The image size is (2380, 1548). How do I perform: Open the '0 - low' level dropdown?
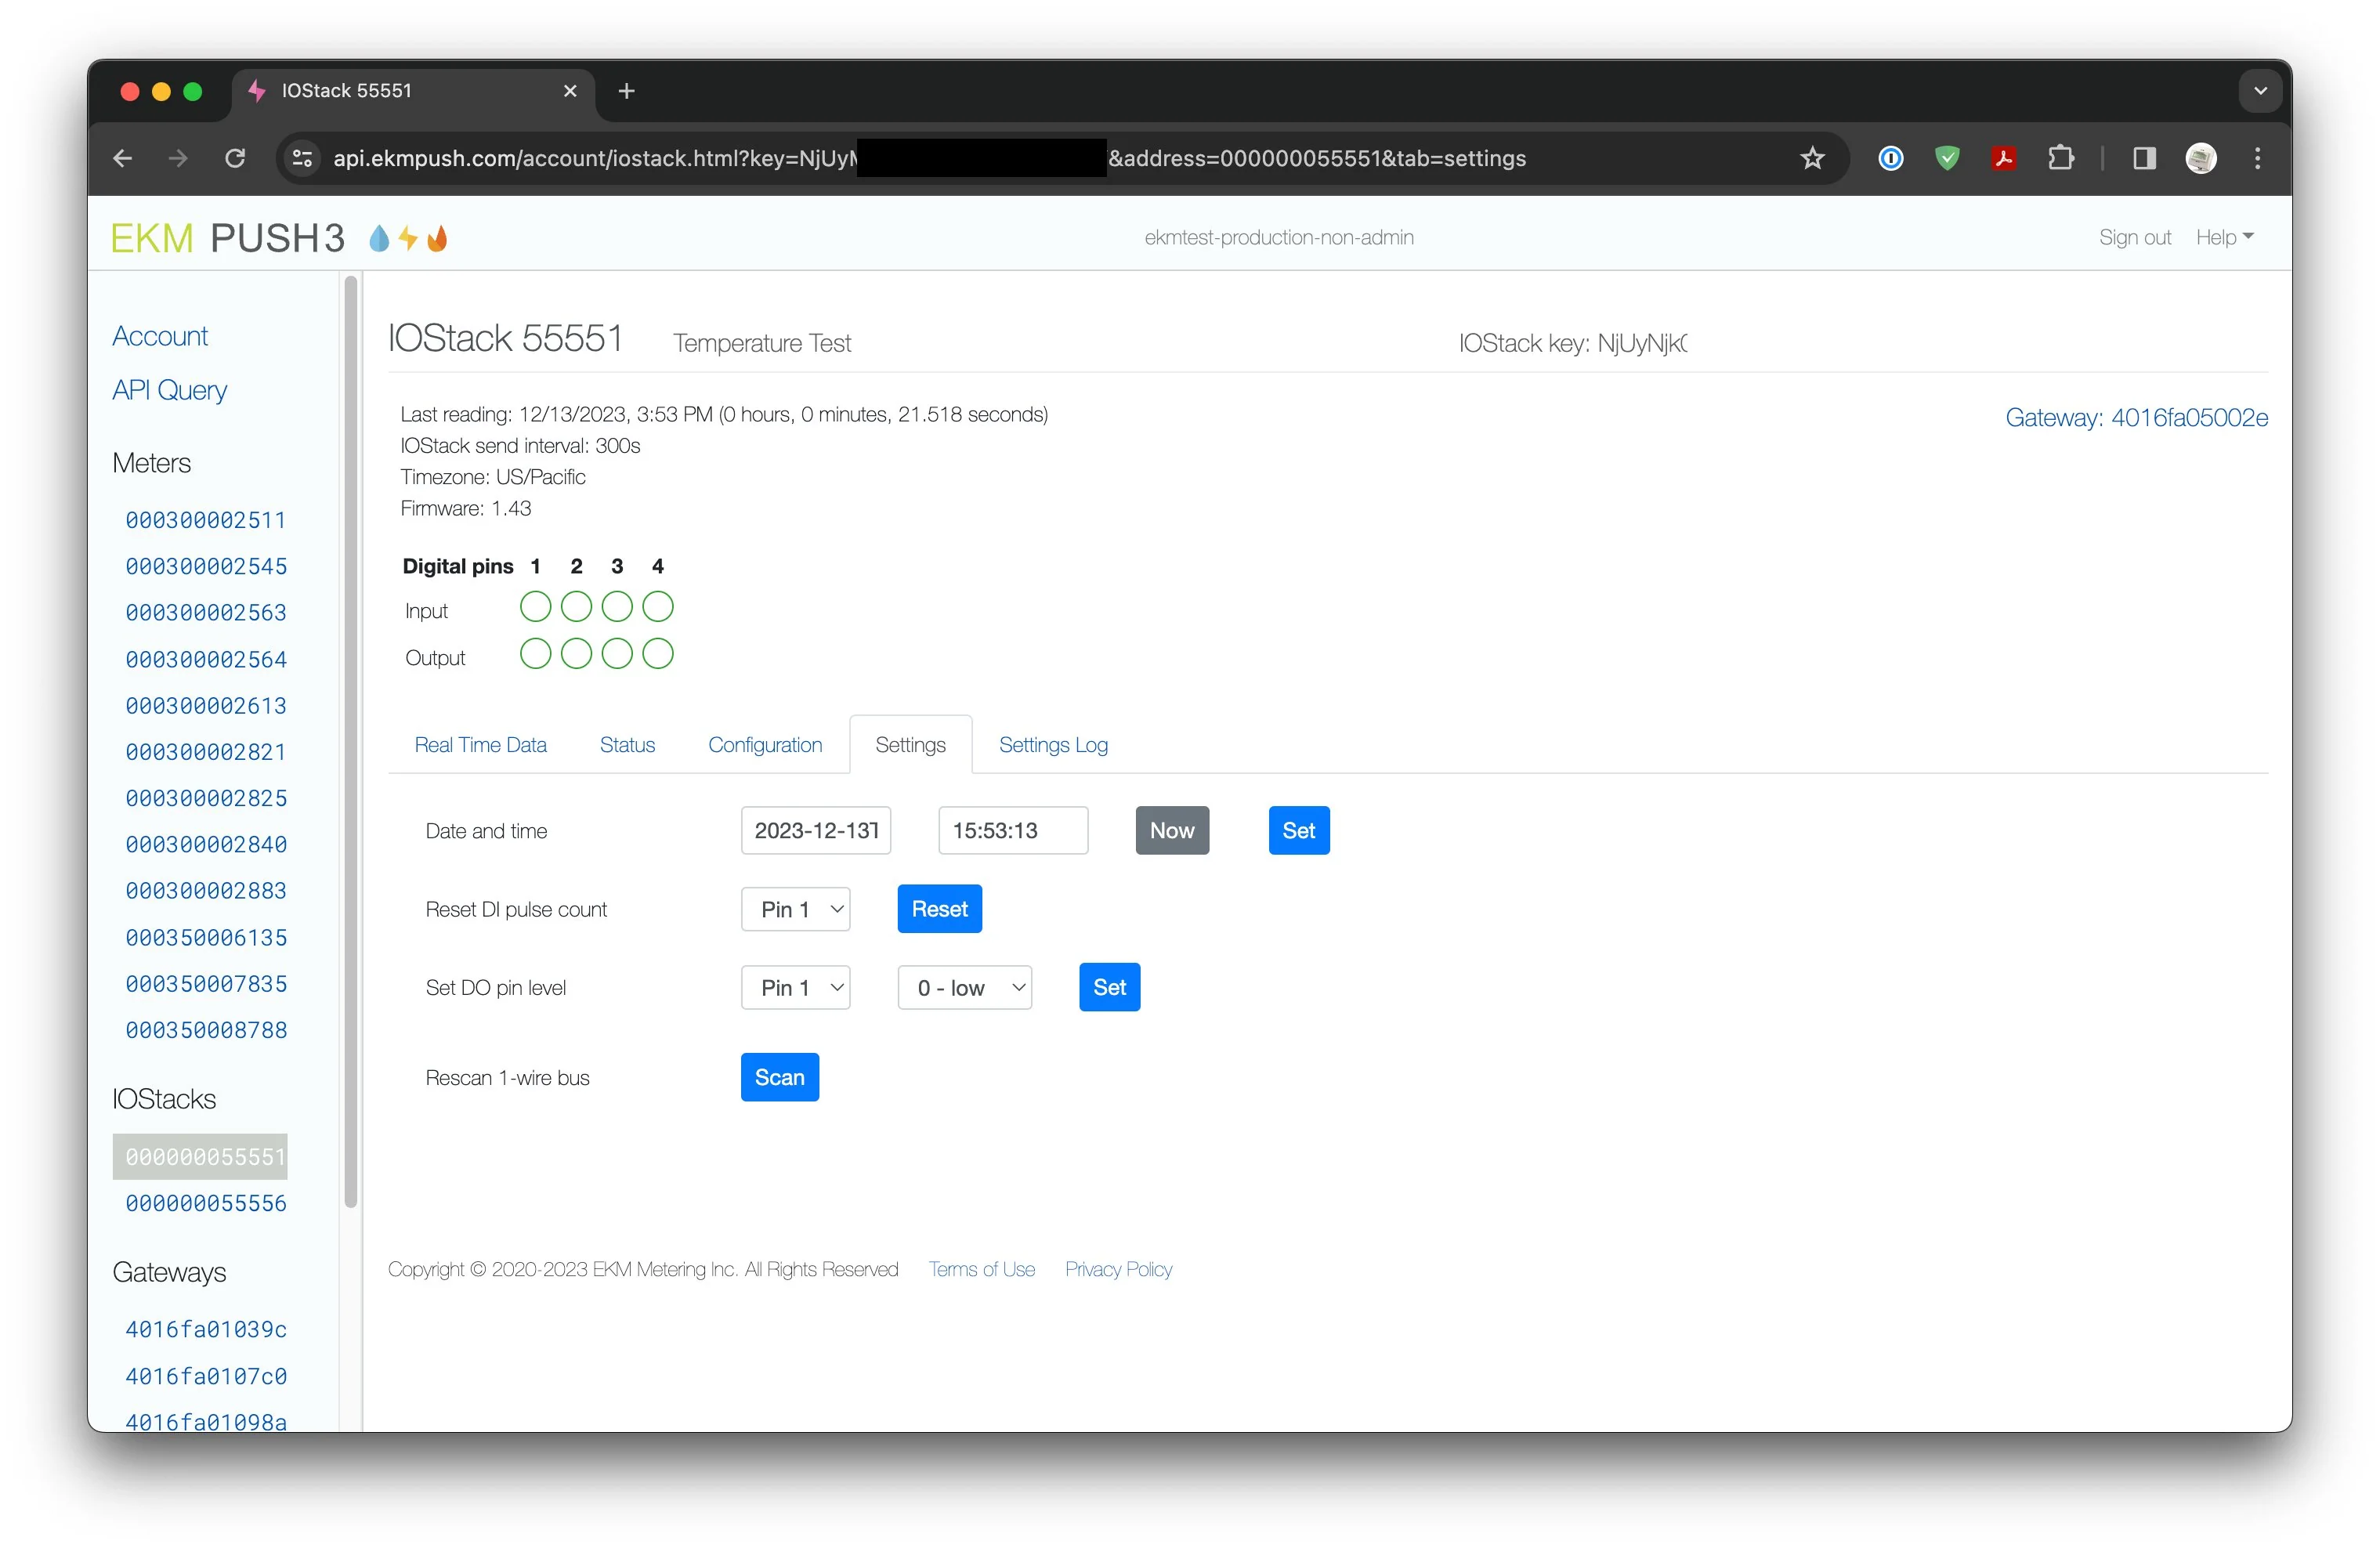(964, 988)
